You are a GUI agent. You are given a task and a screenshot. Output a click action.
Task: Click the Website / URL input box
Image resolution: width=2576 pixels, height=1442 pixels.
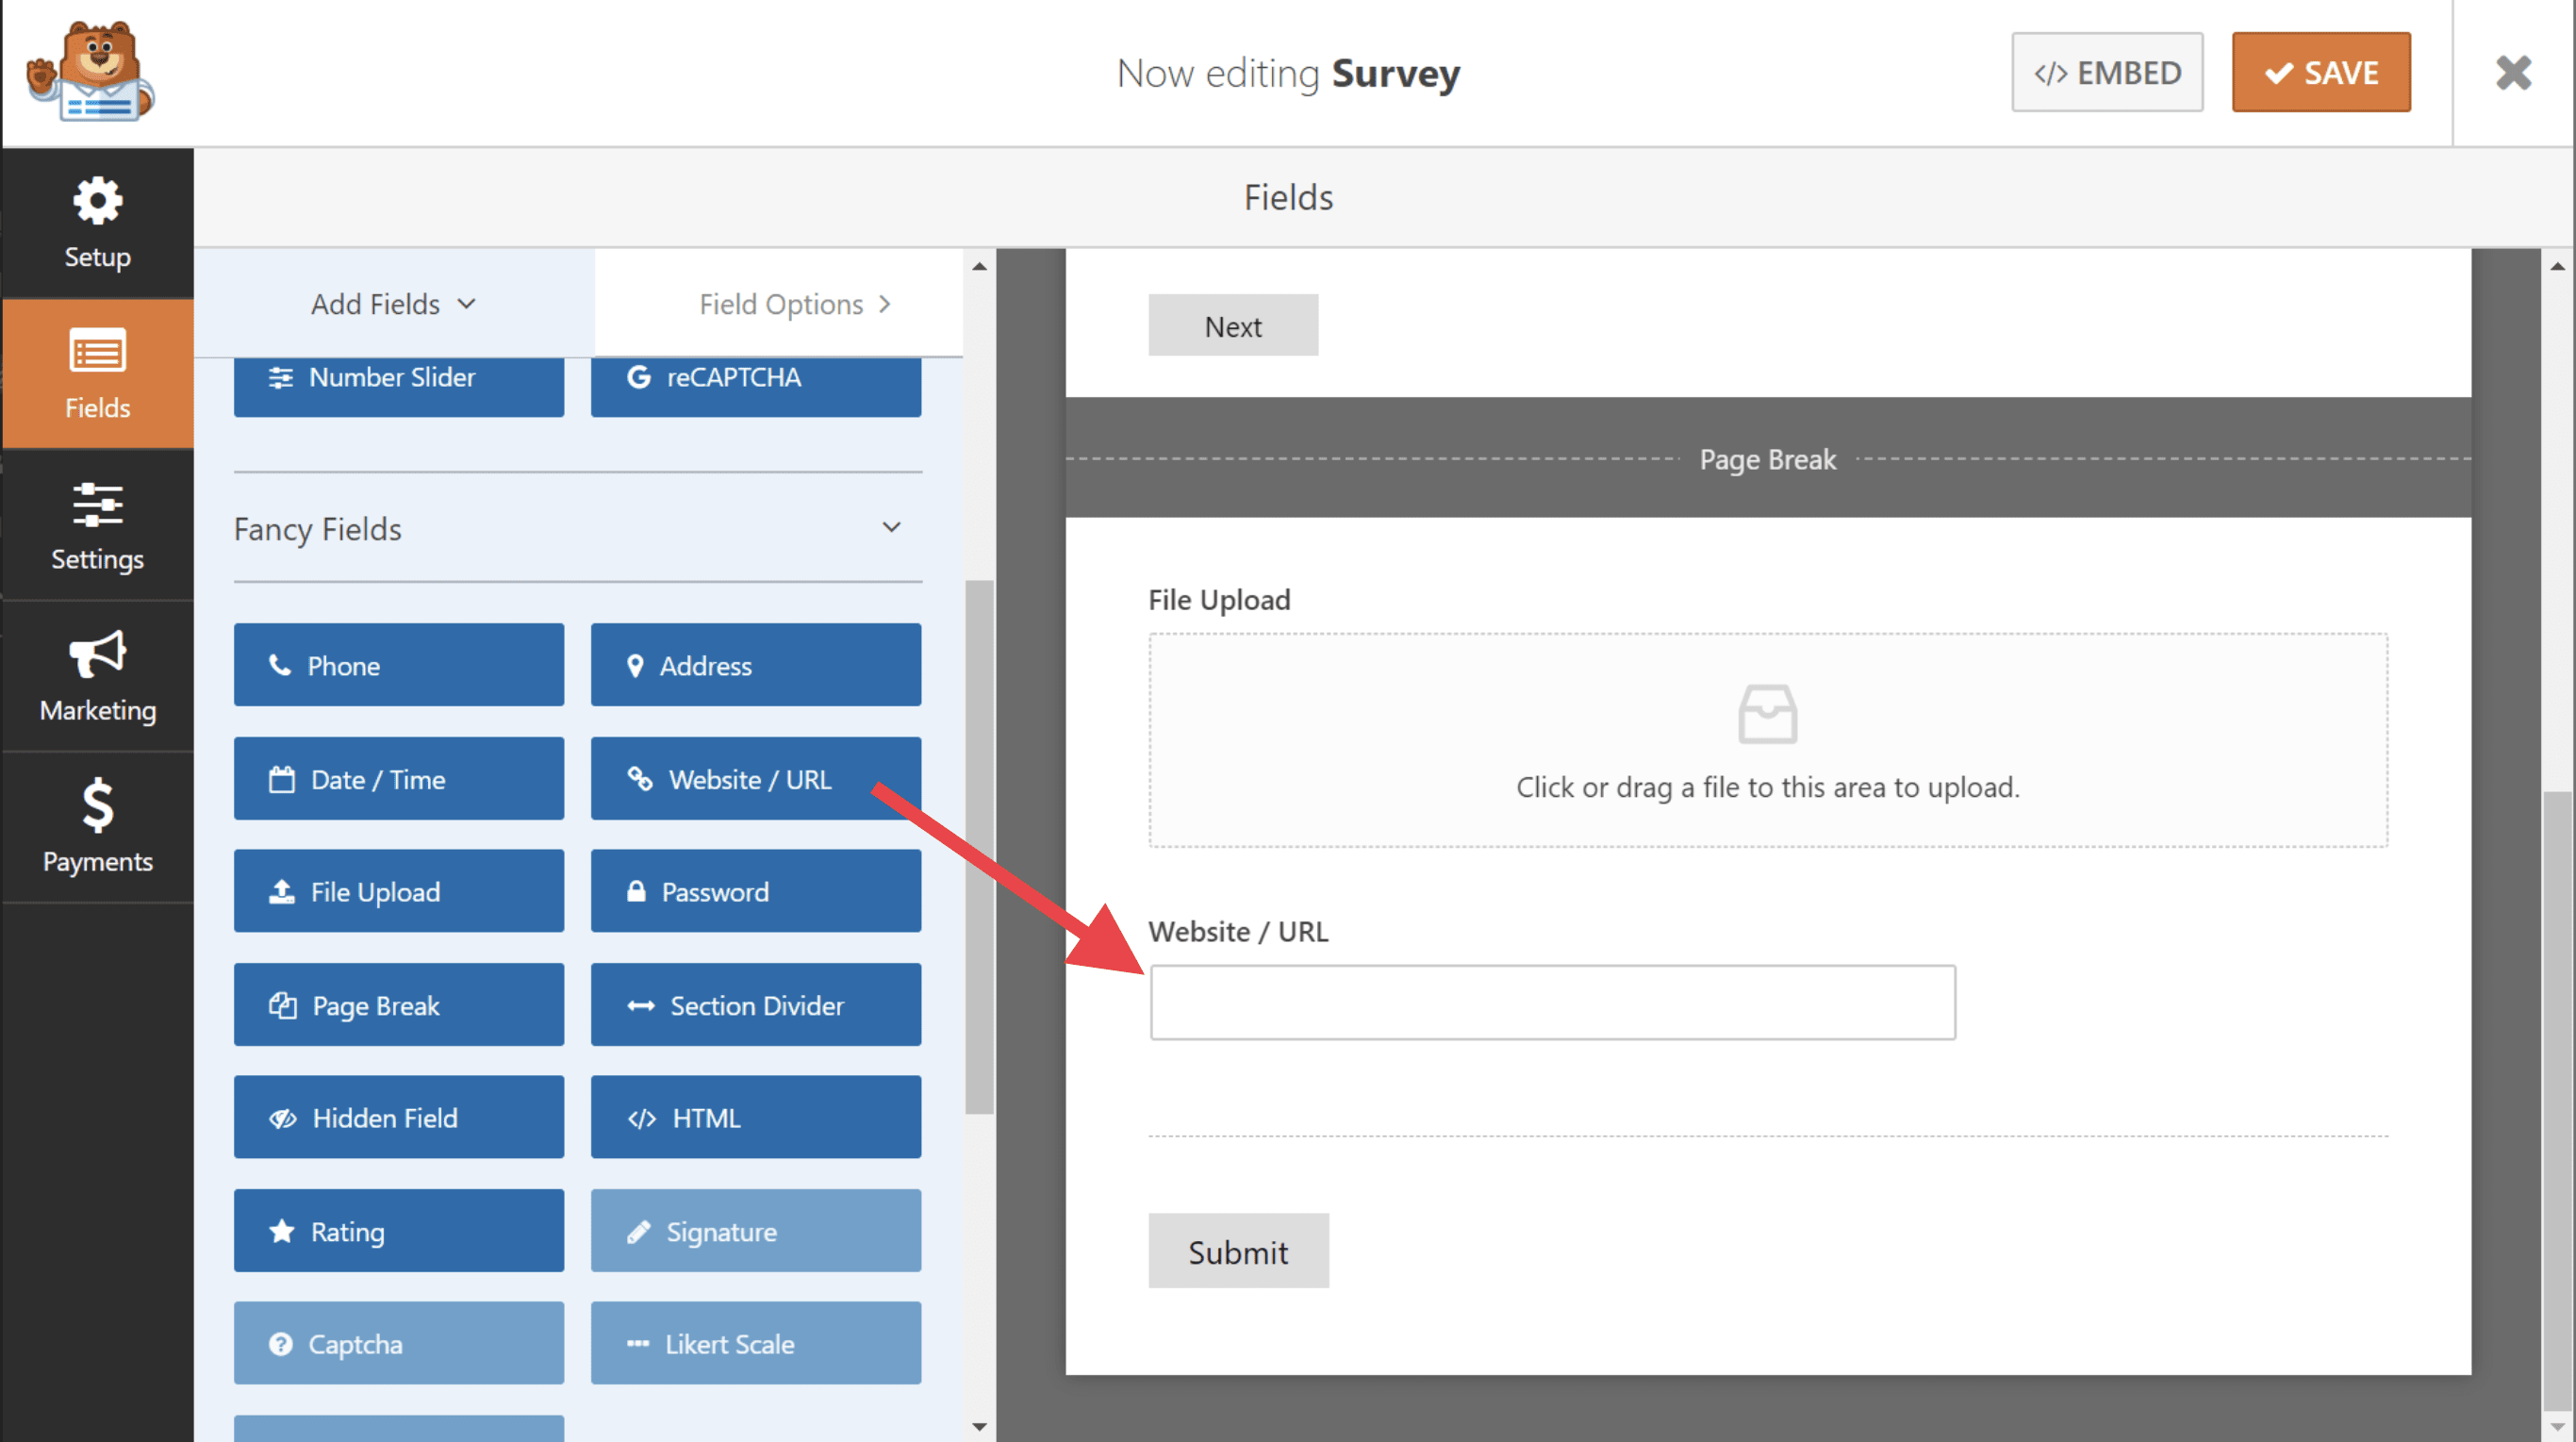coord(1552,1002)
